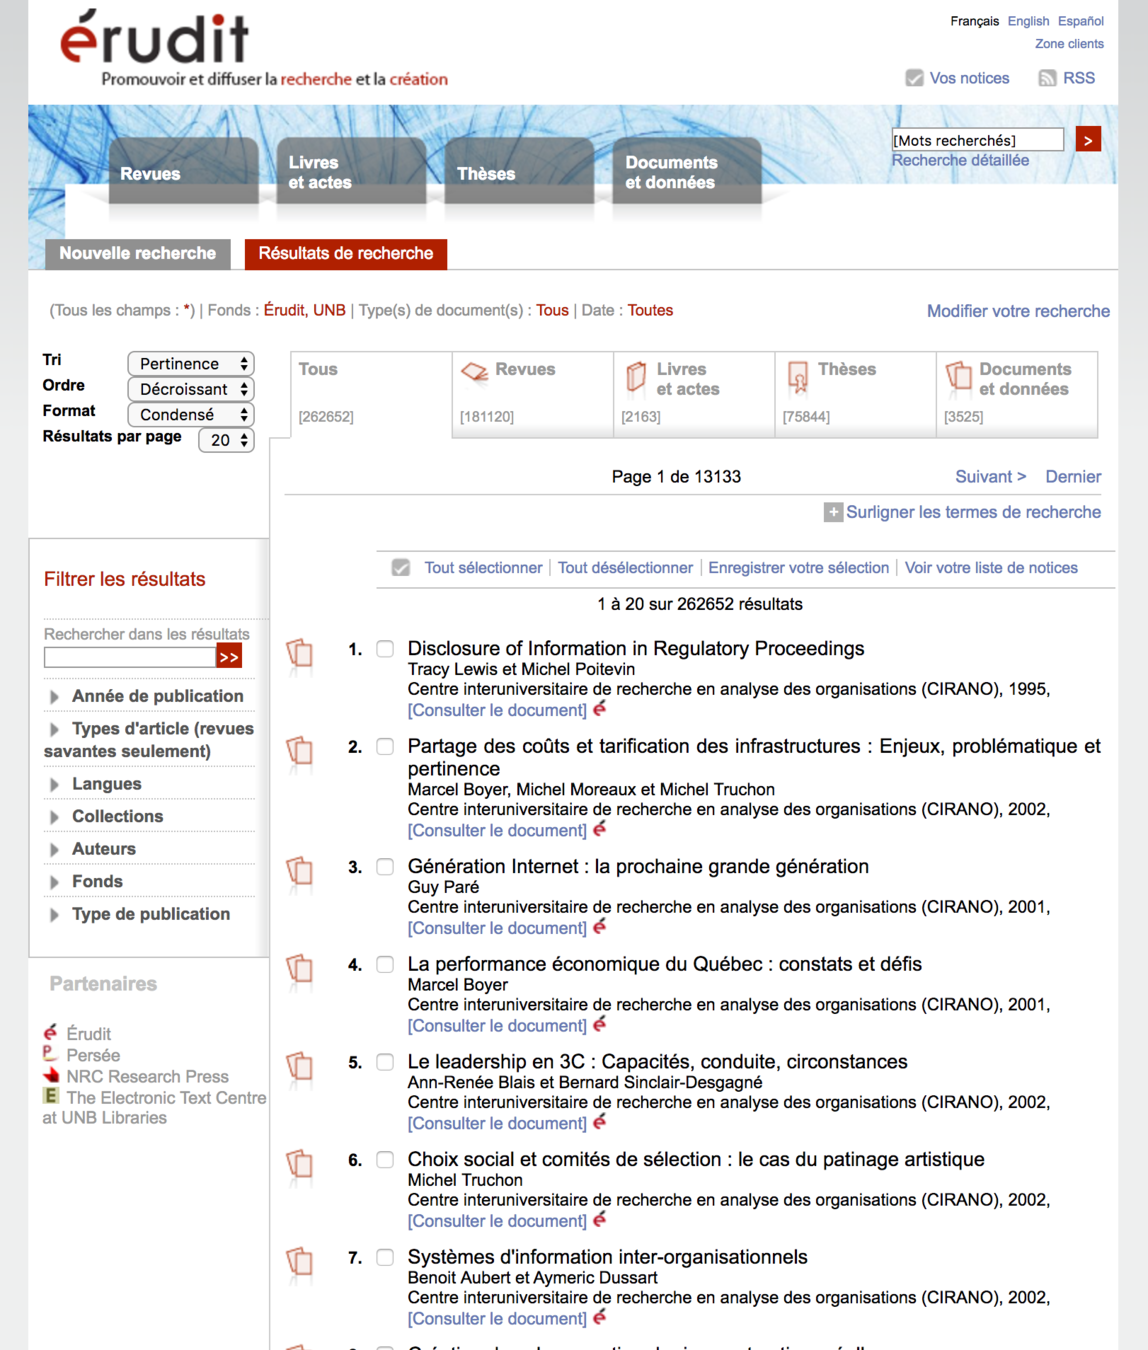Click the Érudit logo
1148x1350 pixels.
pyautogui.click(x=154, y=38)
